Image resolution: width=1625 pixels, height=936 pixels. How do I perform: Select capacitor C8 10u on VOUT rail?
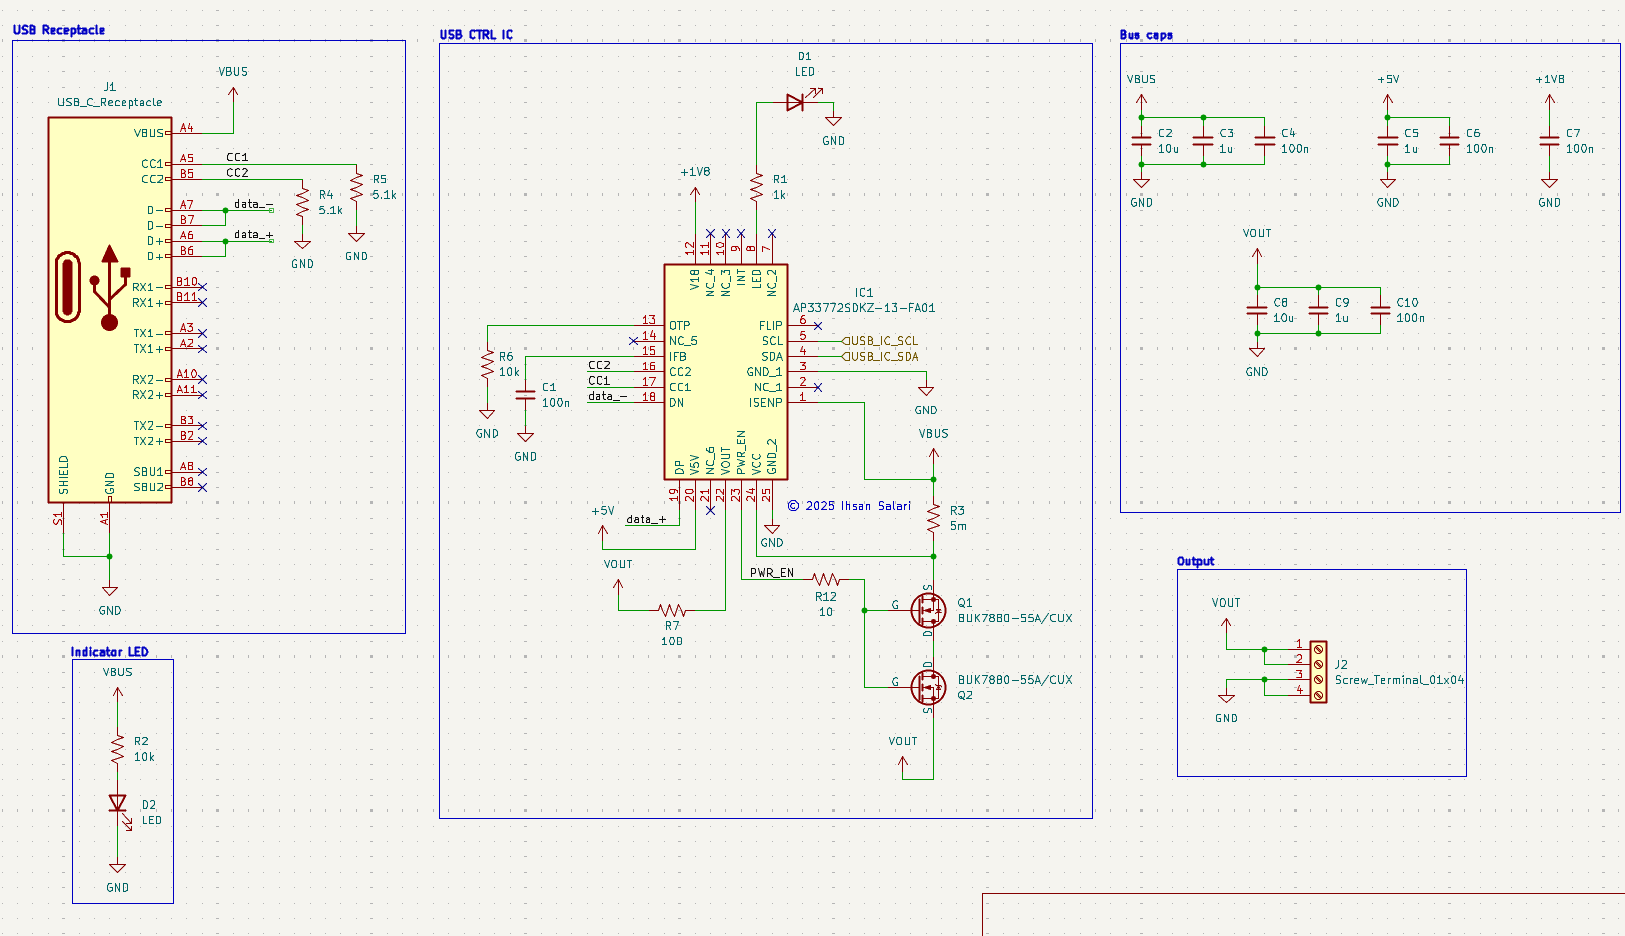pyautogui.click(x=1257, y=310)
